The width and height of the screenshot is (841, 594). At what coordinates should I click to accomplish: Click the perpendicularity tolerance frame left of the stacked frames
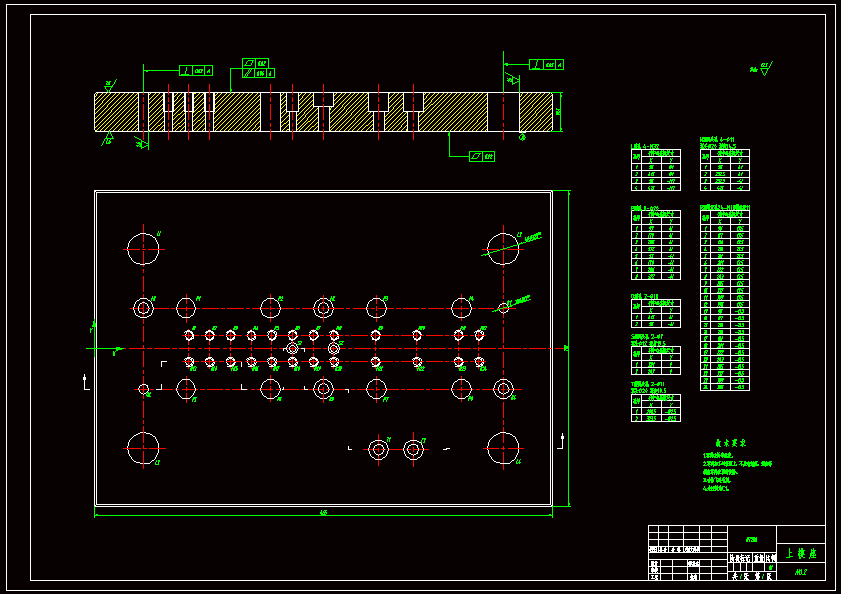coord(196,70)
